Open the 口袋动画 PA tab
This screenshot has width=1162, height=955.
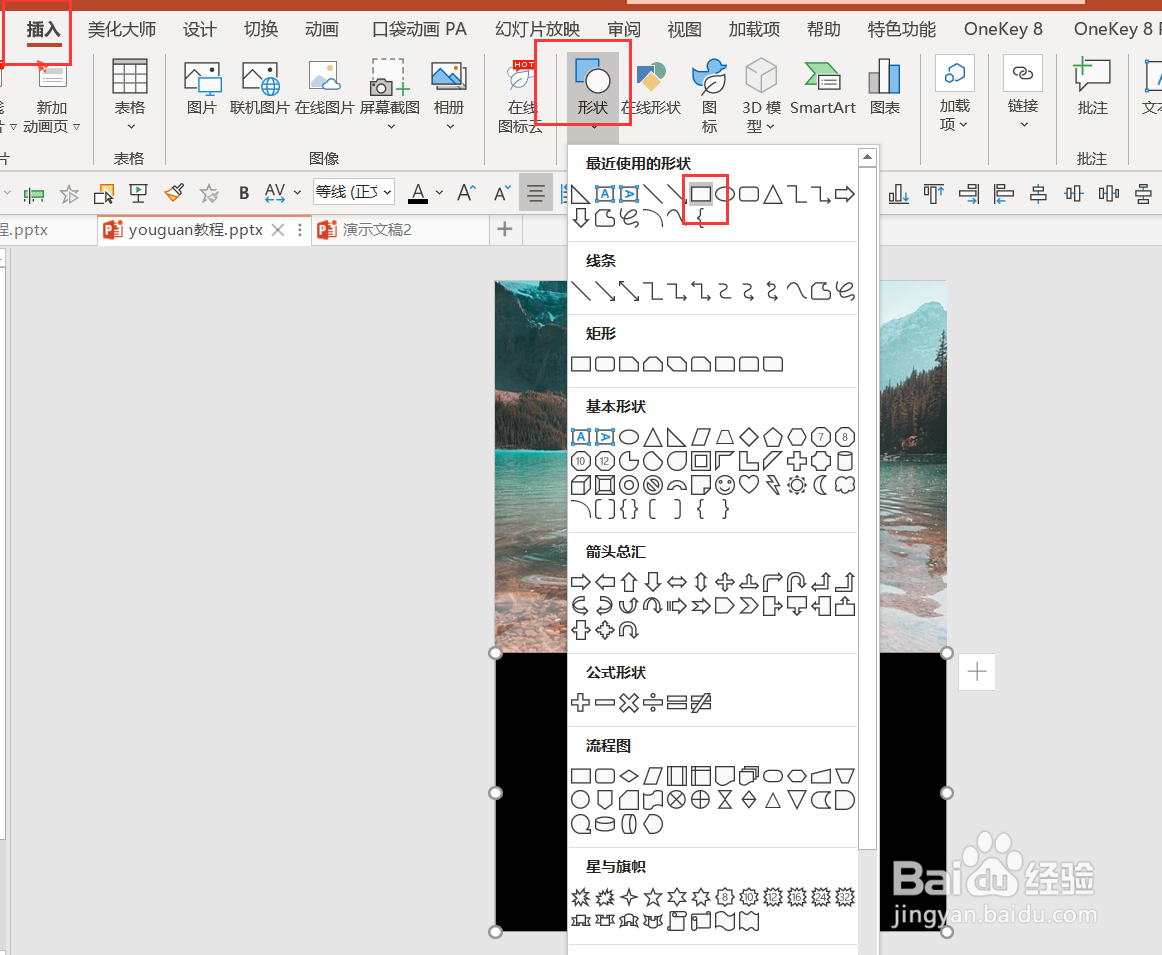coord(419,30)
